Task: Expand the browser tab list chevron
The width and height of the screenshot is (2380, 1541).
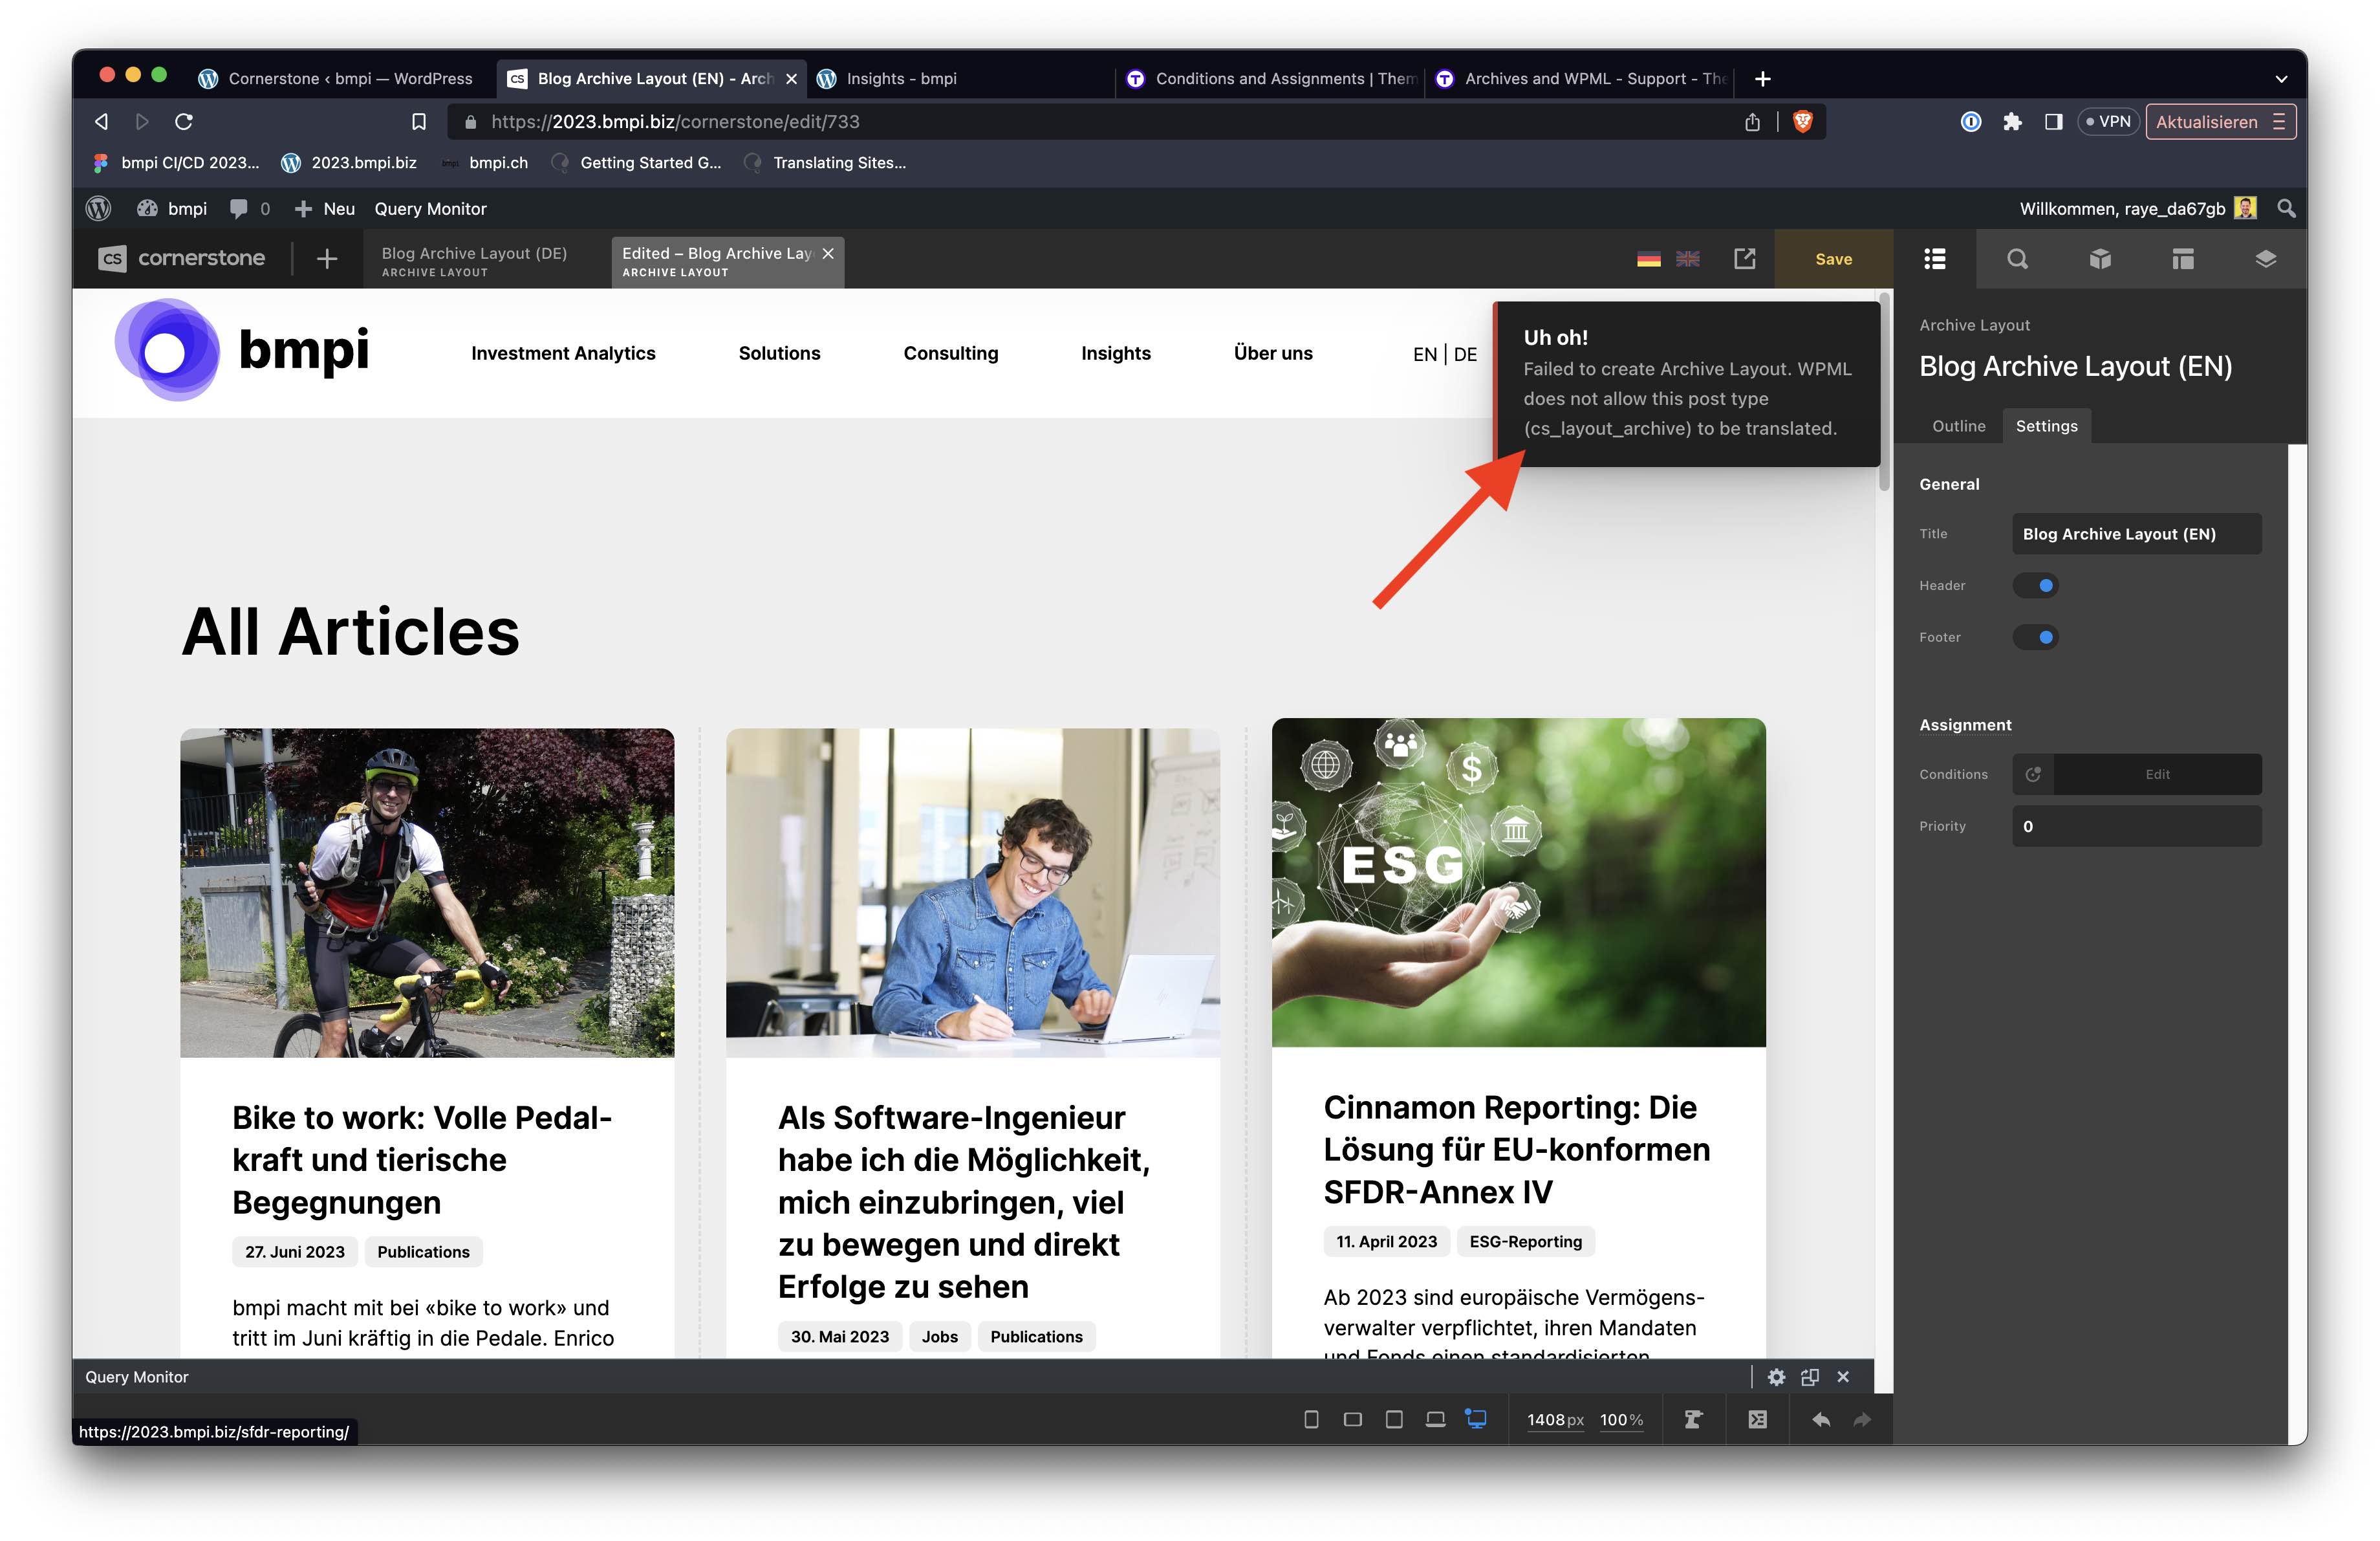Action: [x=2281, y=79]
